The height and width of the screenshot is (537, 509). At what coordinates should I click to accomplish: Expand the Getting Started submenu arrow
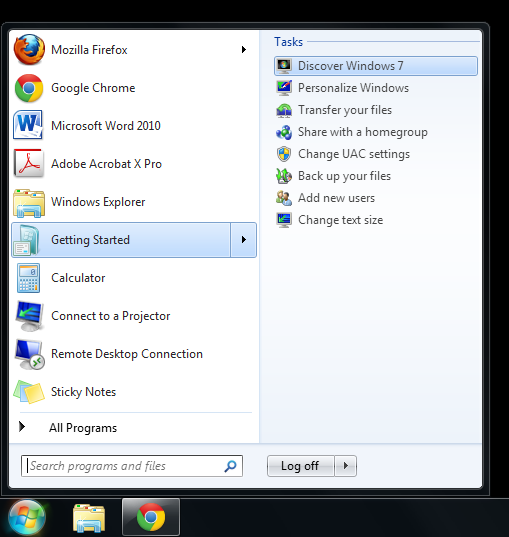tap(244, 240)
